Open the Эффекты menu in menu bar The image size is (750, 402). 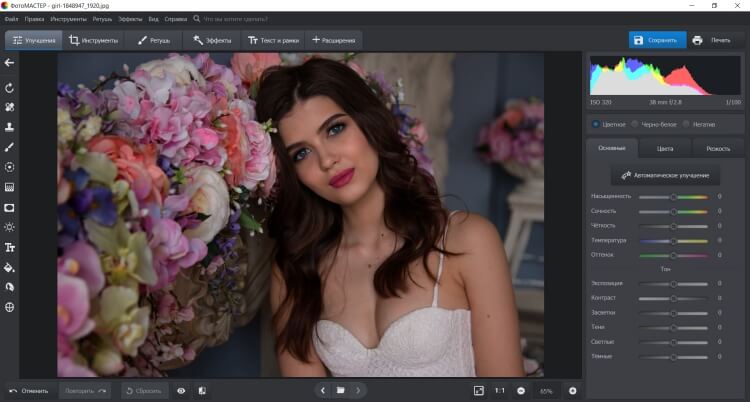pos(130,19)
